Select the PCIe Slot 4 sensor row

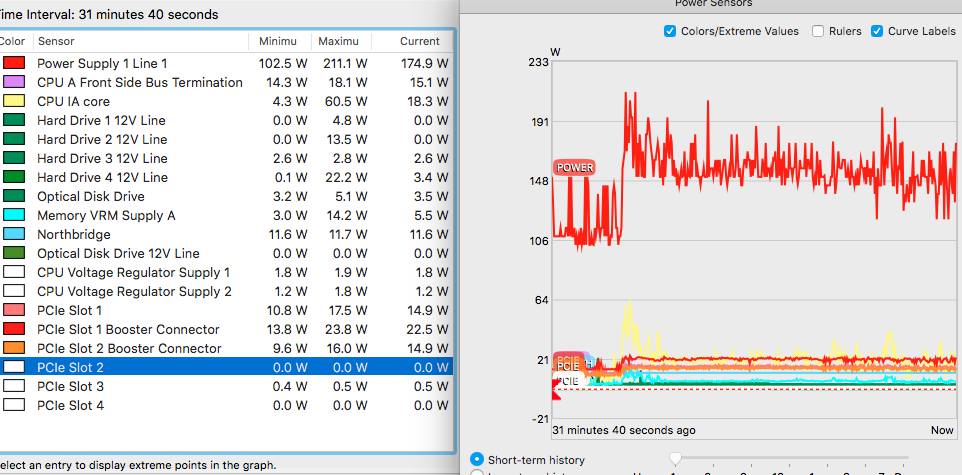(x=226, y=405)
